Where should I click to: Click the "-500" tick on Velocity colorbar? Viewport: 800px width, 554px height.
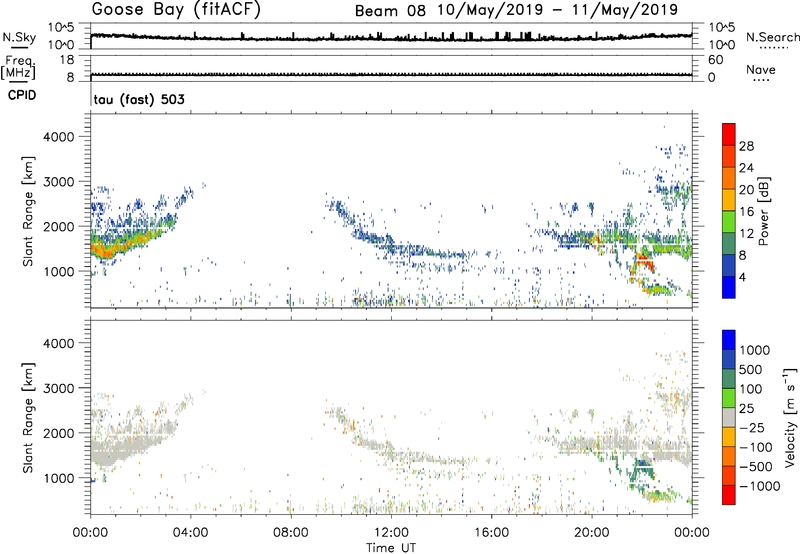756,466
